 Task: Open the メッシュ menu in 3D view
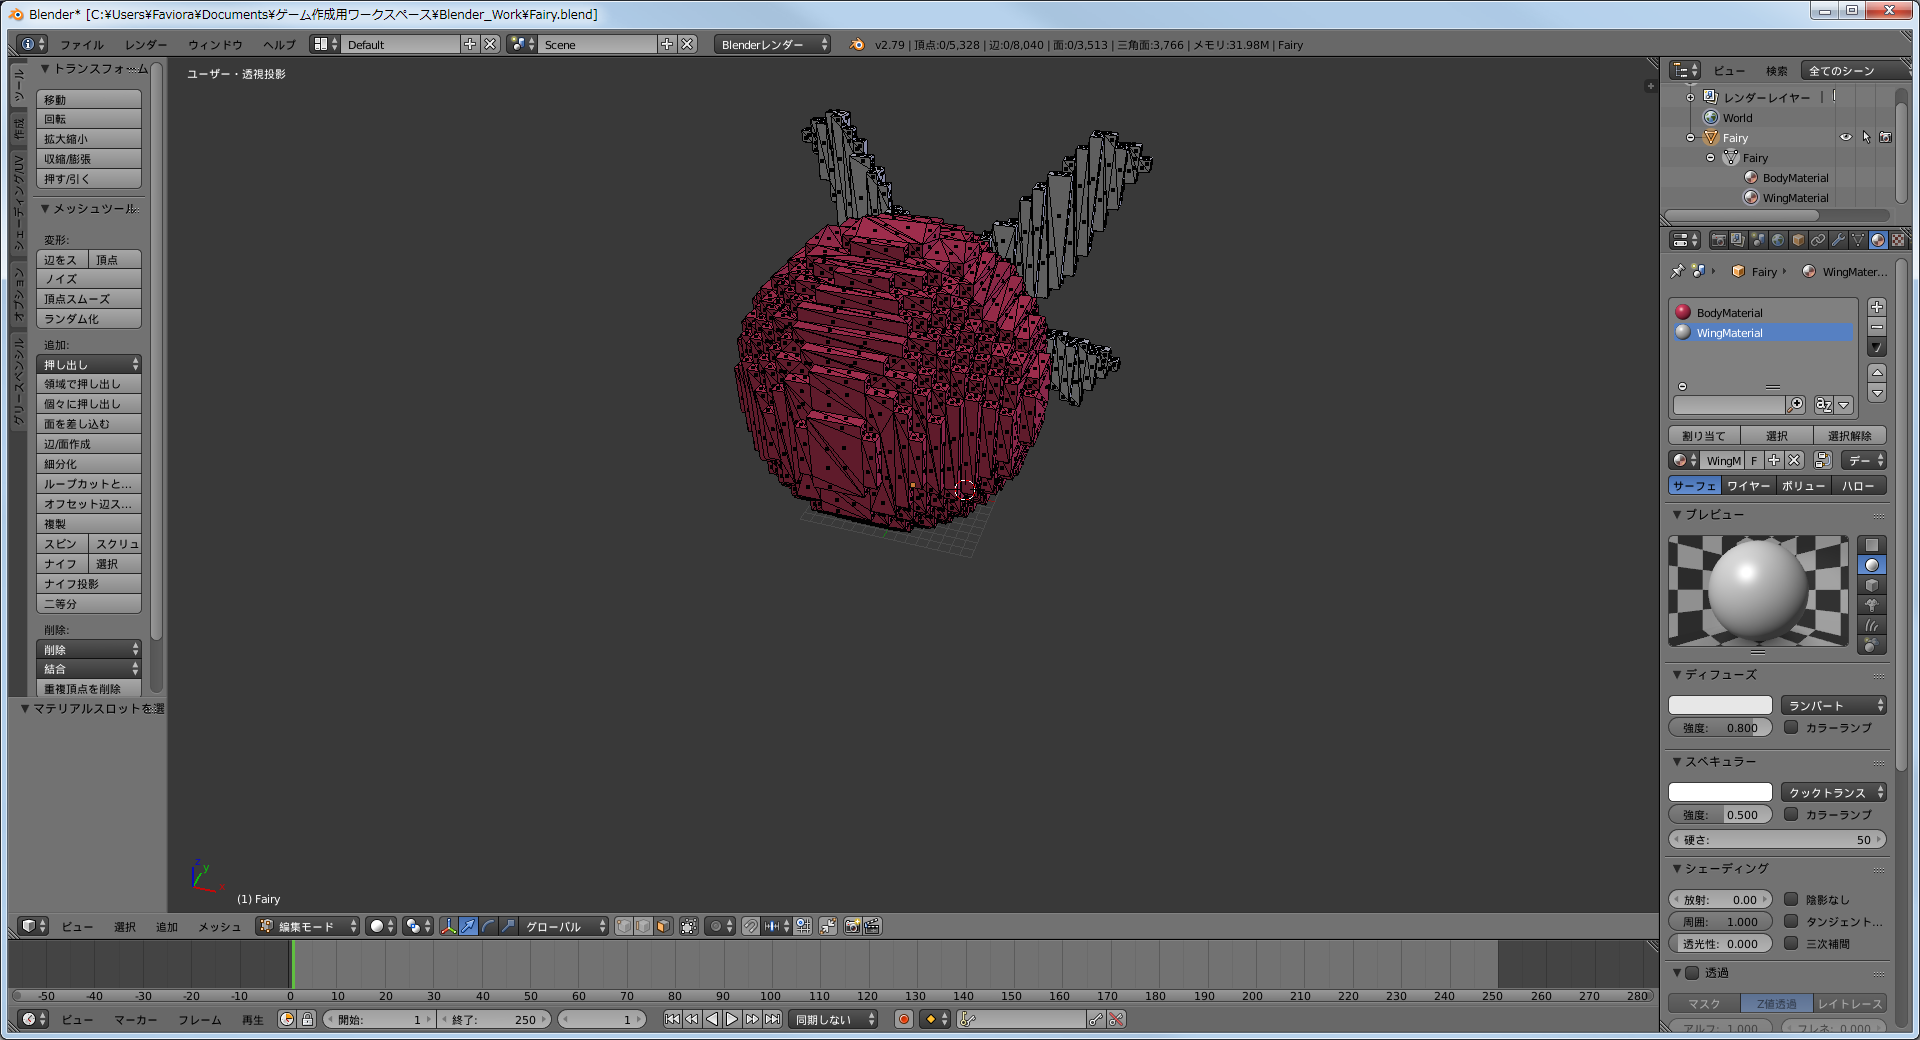219,927
